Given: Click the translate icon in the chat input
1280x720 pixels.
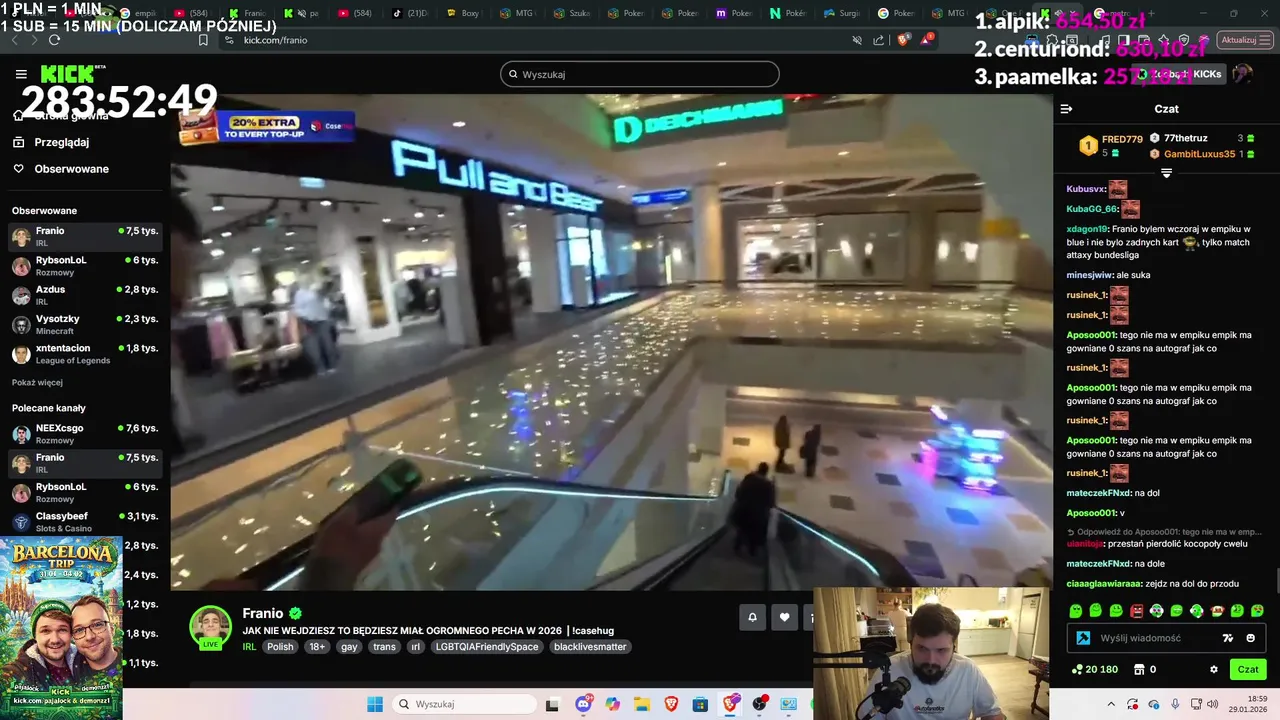Looking at the screenshot, I should (1228, 638).
